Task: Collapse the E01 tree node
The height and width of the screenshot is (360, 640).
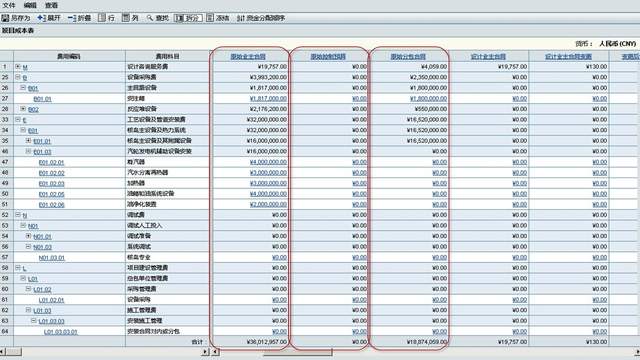Action: coord(23,130)
